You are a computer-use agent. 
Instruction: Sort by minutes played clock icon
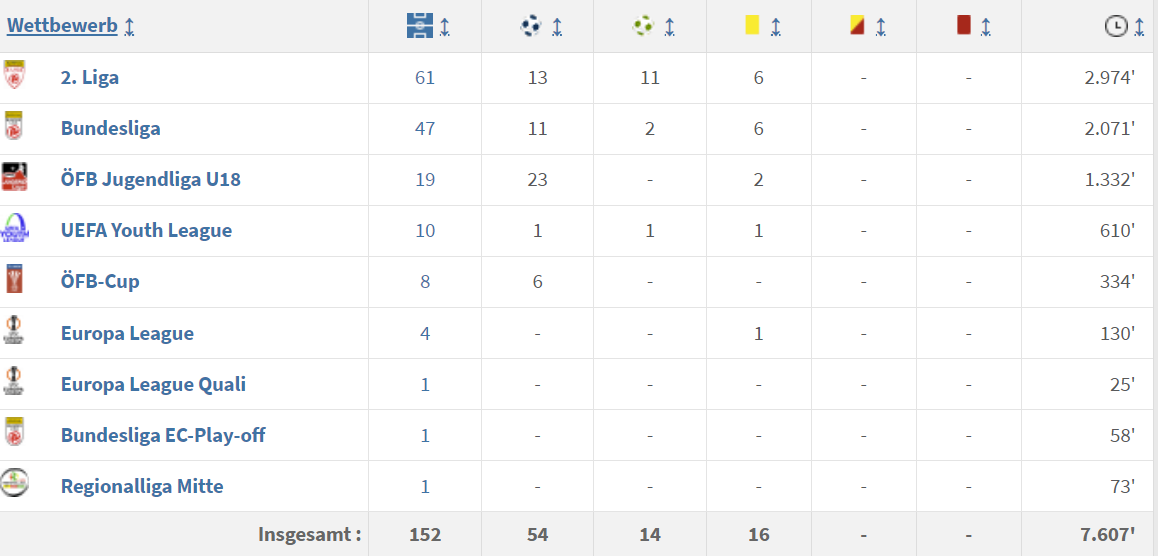pos(1116,27)
